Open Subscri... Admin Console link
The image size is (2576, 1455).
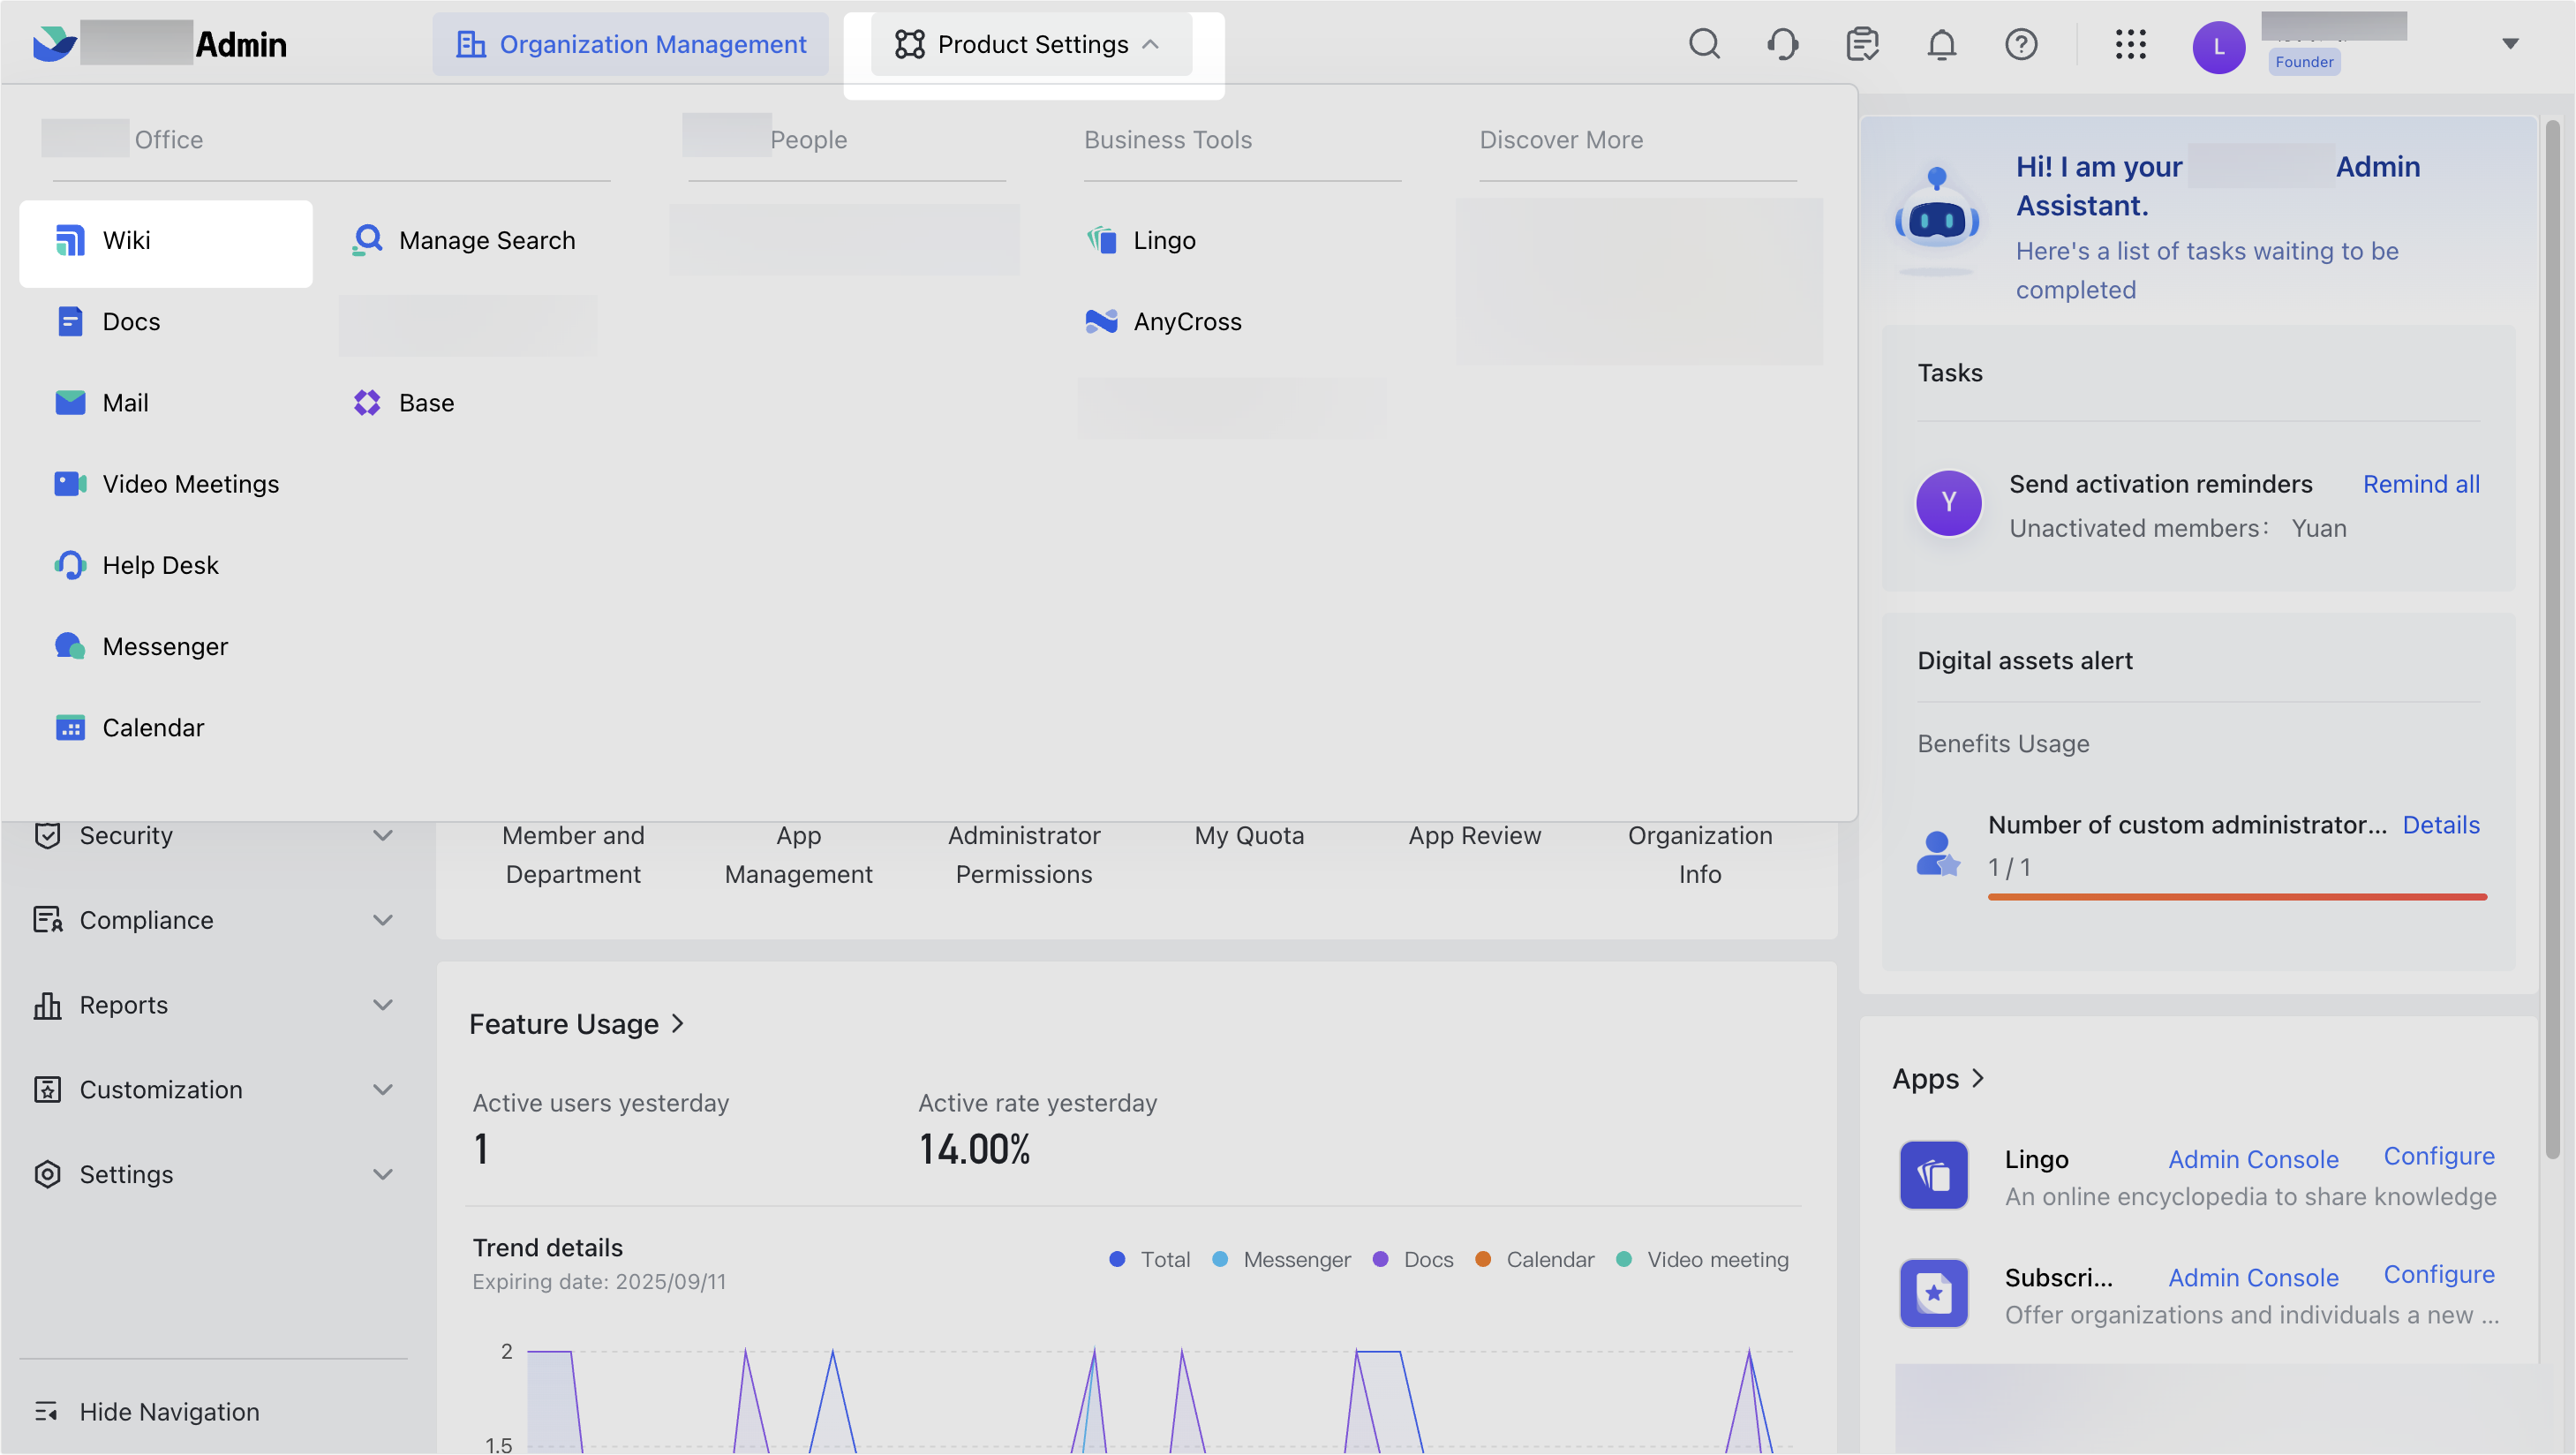pos(2252,1277)
